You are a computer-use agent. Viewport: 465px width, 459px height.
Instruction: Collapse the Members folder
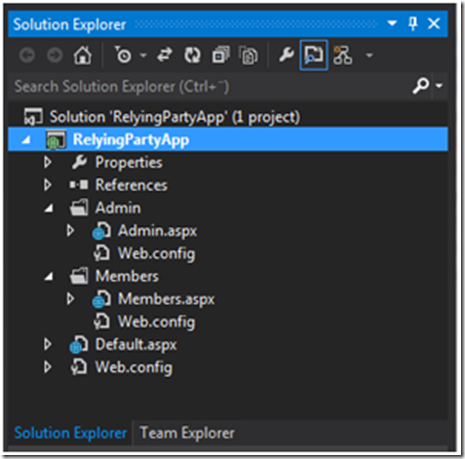49,277
